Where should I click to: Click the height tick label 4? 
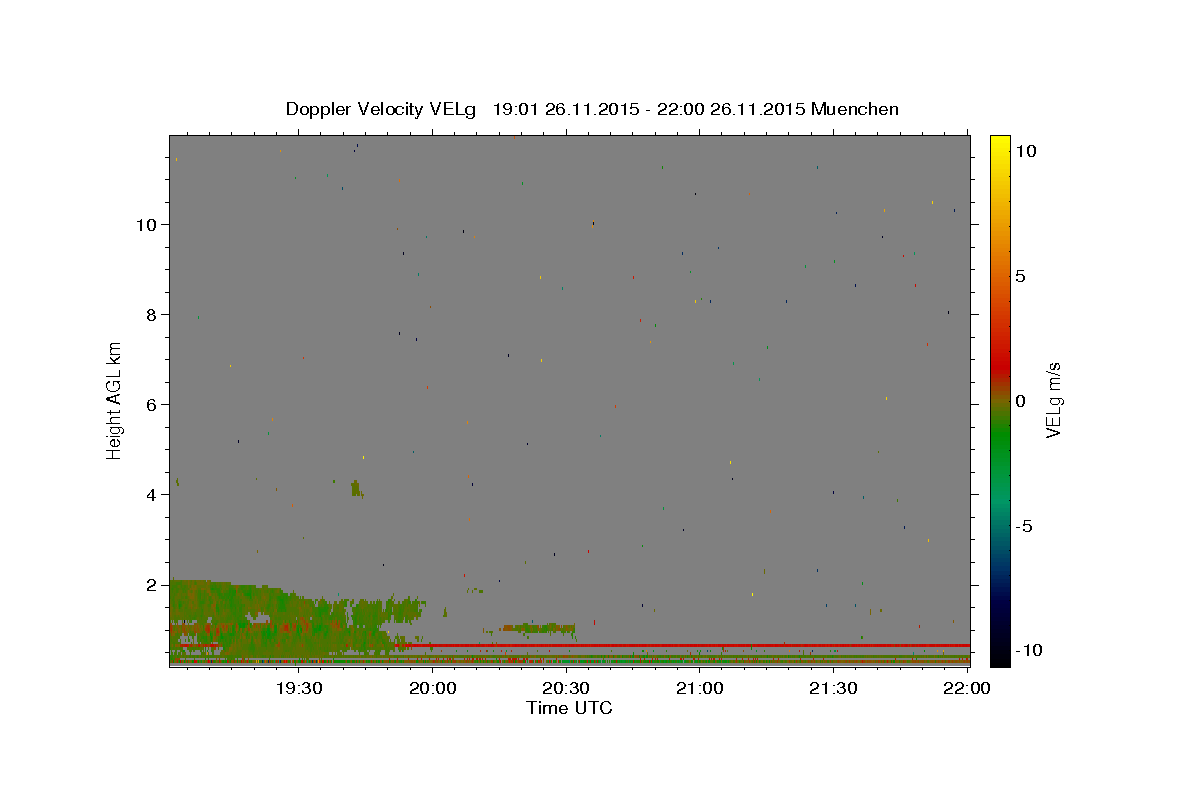[154, 494]
